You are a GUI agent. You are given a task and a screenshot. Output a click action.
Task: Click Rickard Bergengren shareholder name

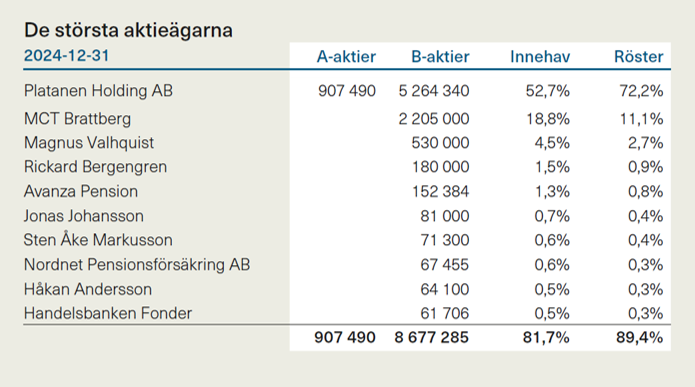pyautogui.click(x=95, y=167)
